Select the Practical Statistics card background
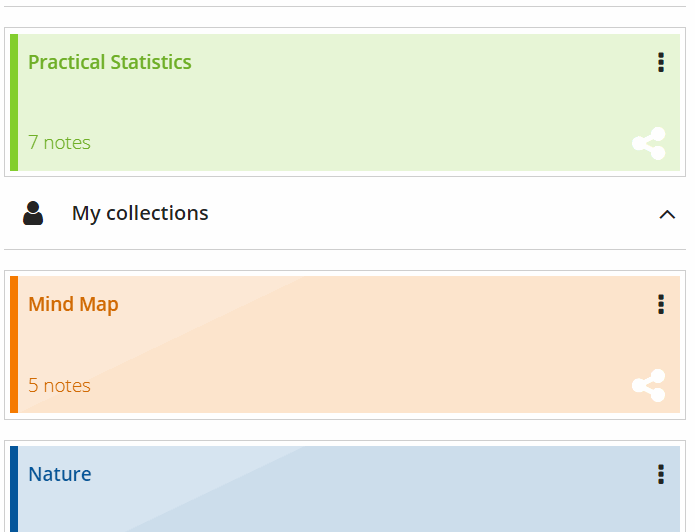The height and width of the screenshot is (532, 695). click(349, 102)
